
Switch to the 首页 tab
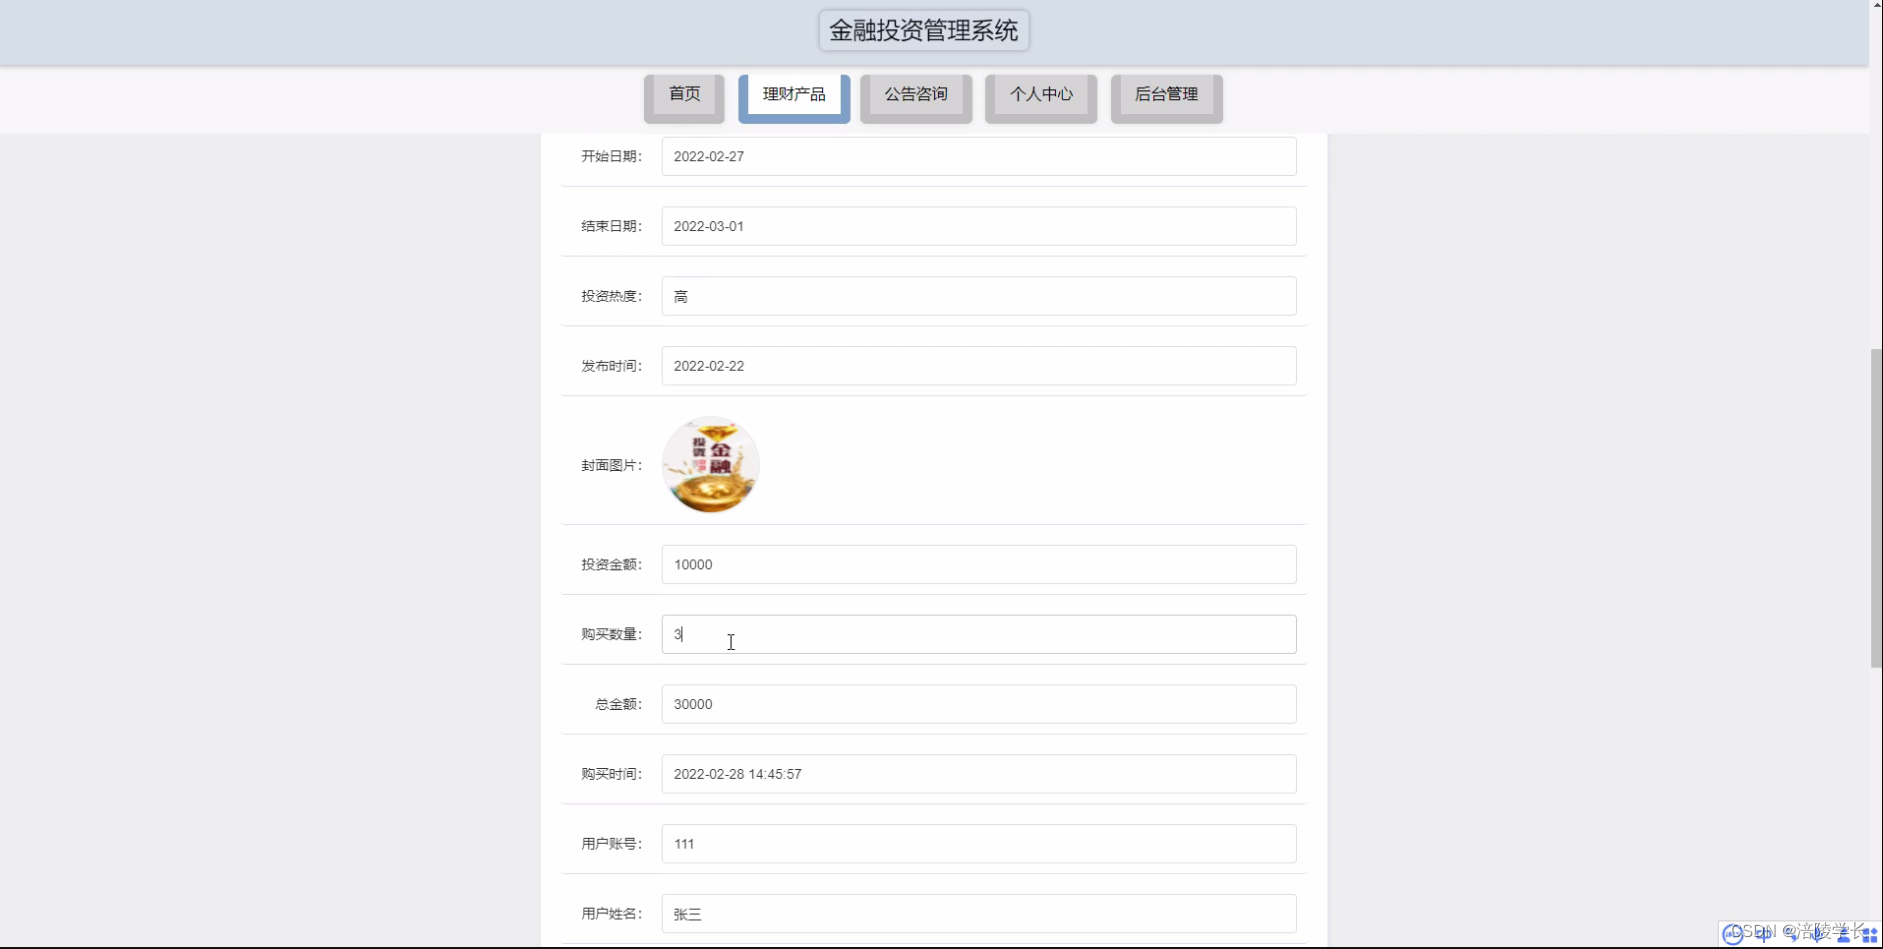point(684,95)
